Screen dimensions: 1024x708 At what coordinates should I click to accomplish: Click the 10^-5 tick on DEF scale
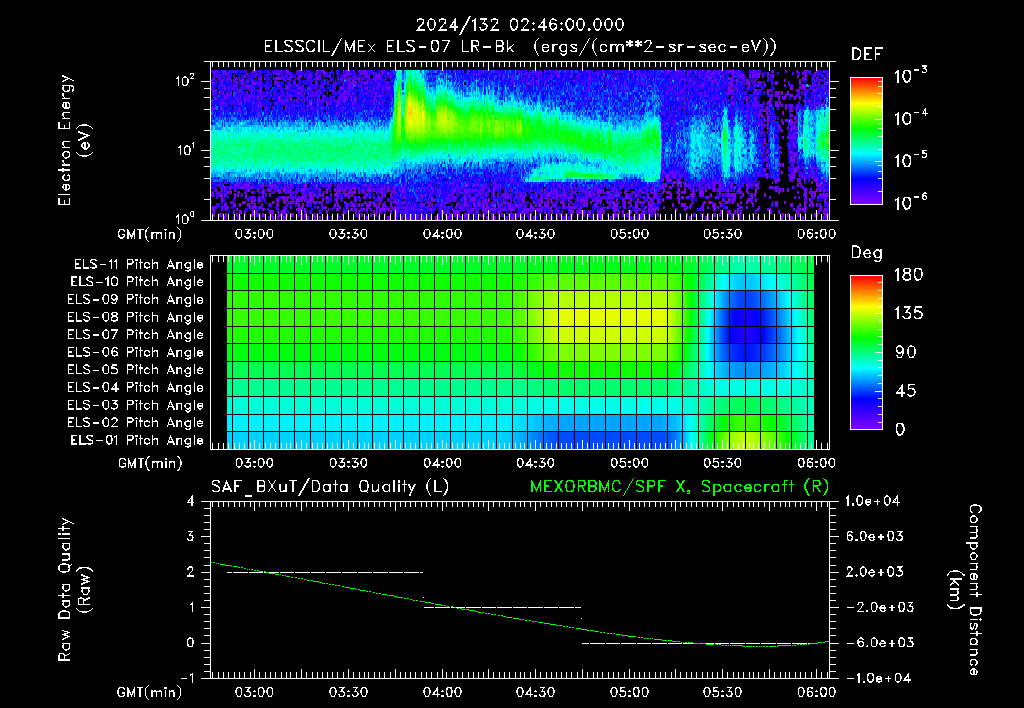910,159
